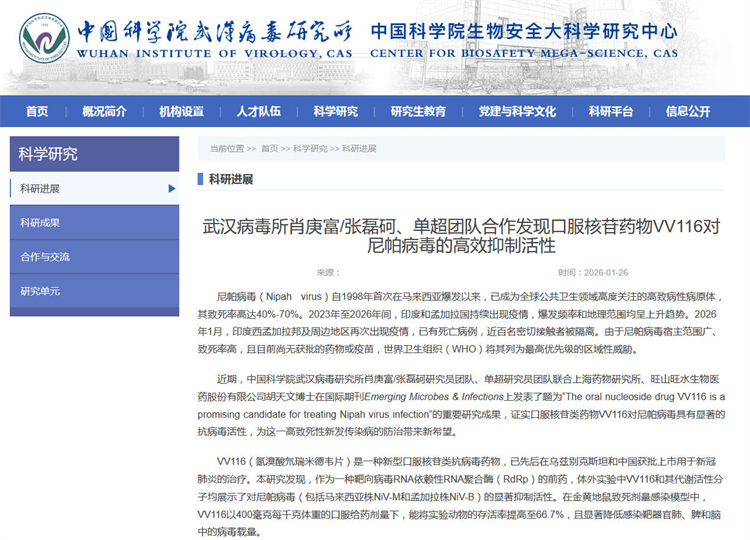Open the 首页 navigation menu item
The height and width of the screenshot is (540, 750).
(37, 111)
